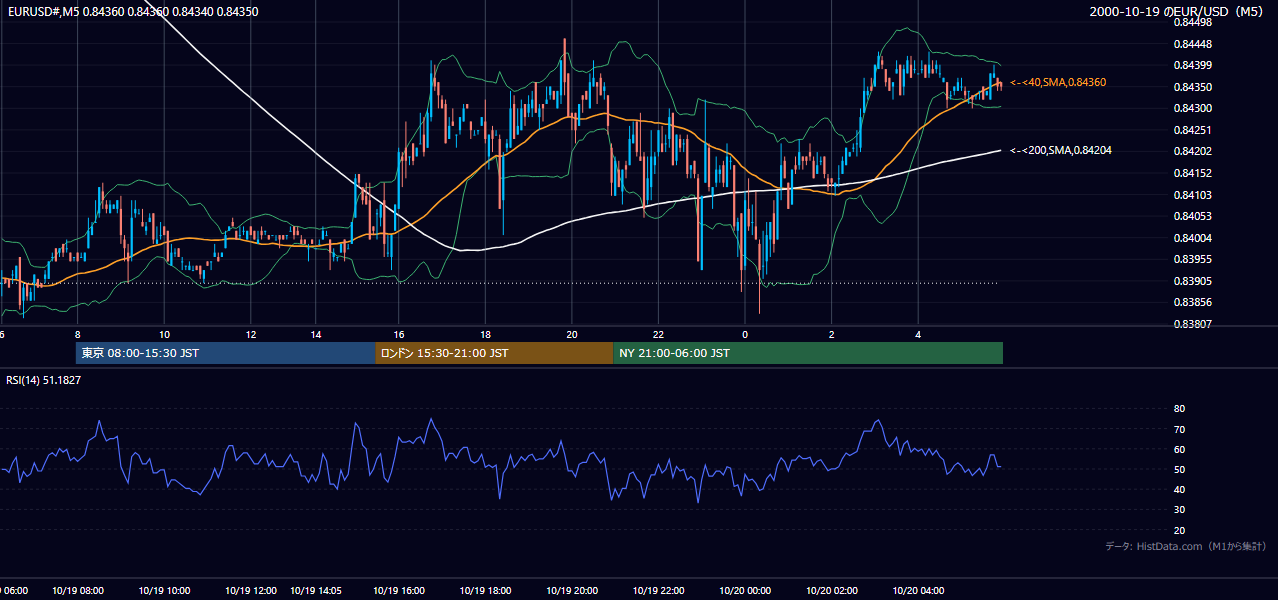Click the RSI(14) 51.1827 indicator label
Screen dimensions: 1278x600
(x=44, y=380)
